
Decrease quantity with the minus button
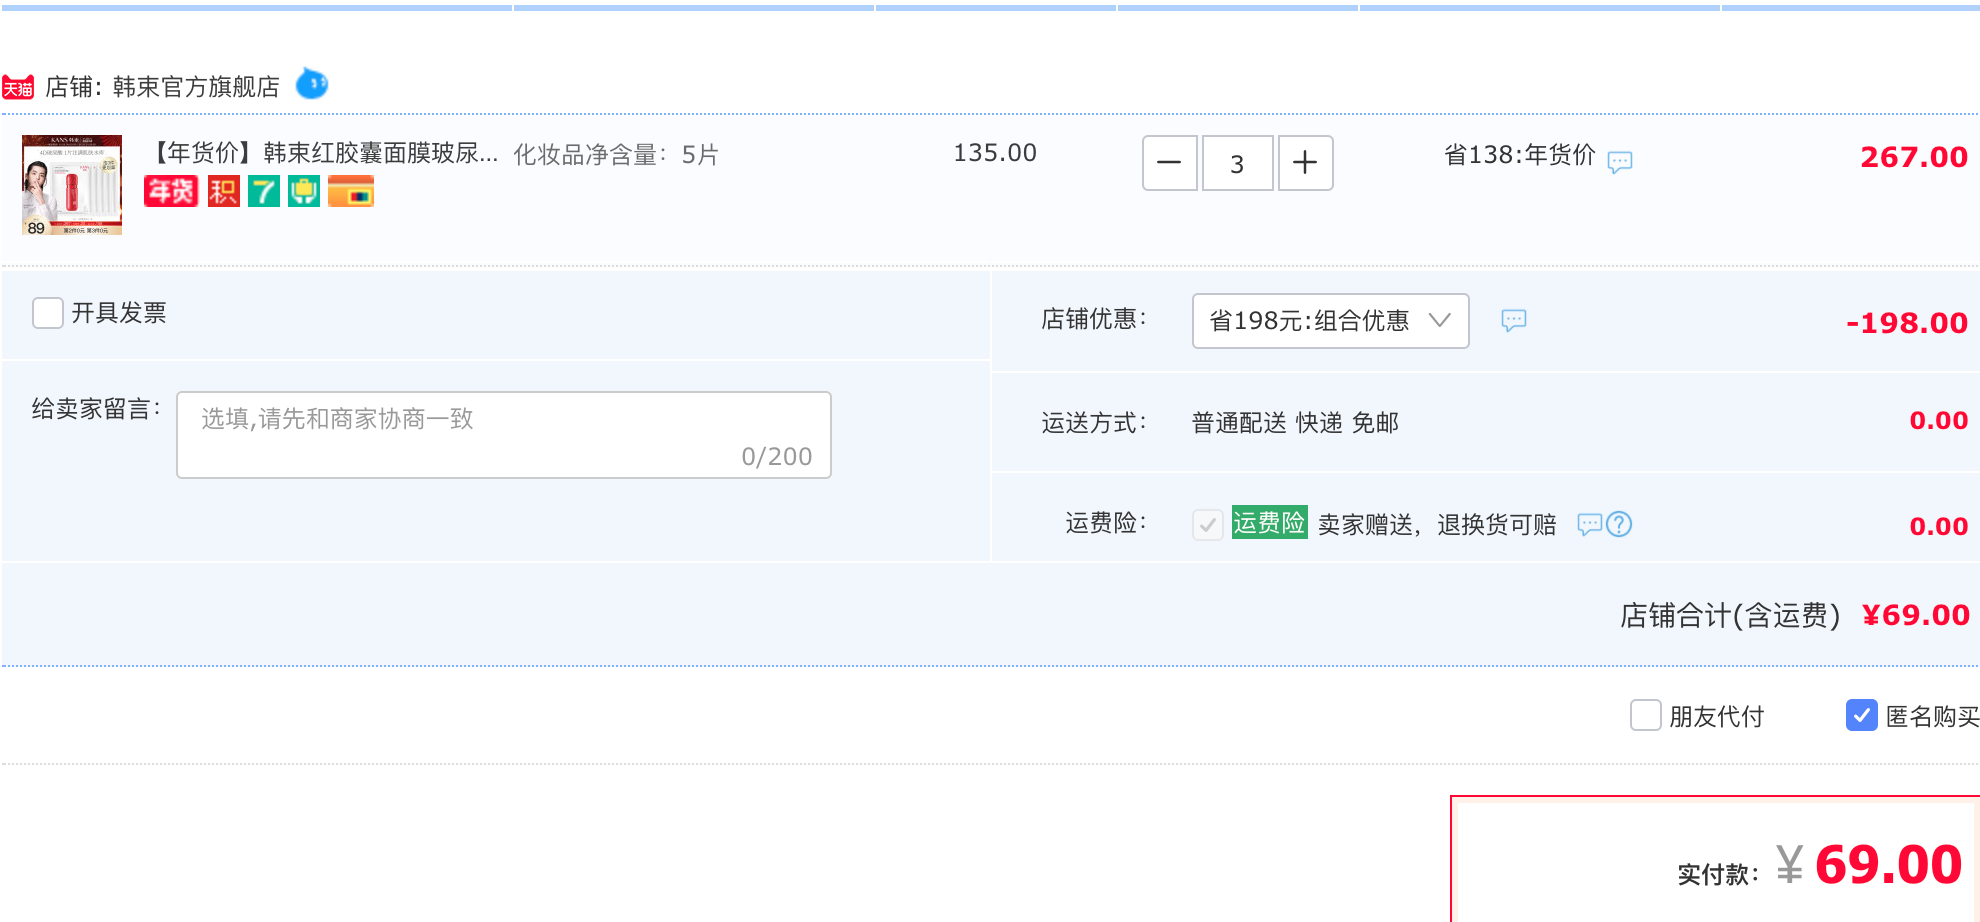click(1170, 163)
